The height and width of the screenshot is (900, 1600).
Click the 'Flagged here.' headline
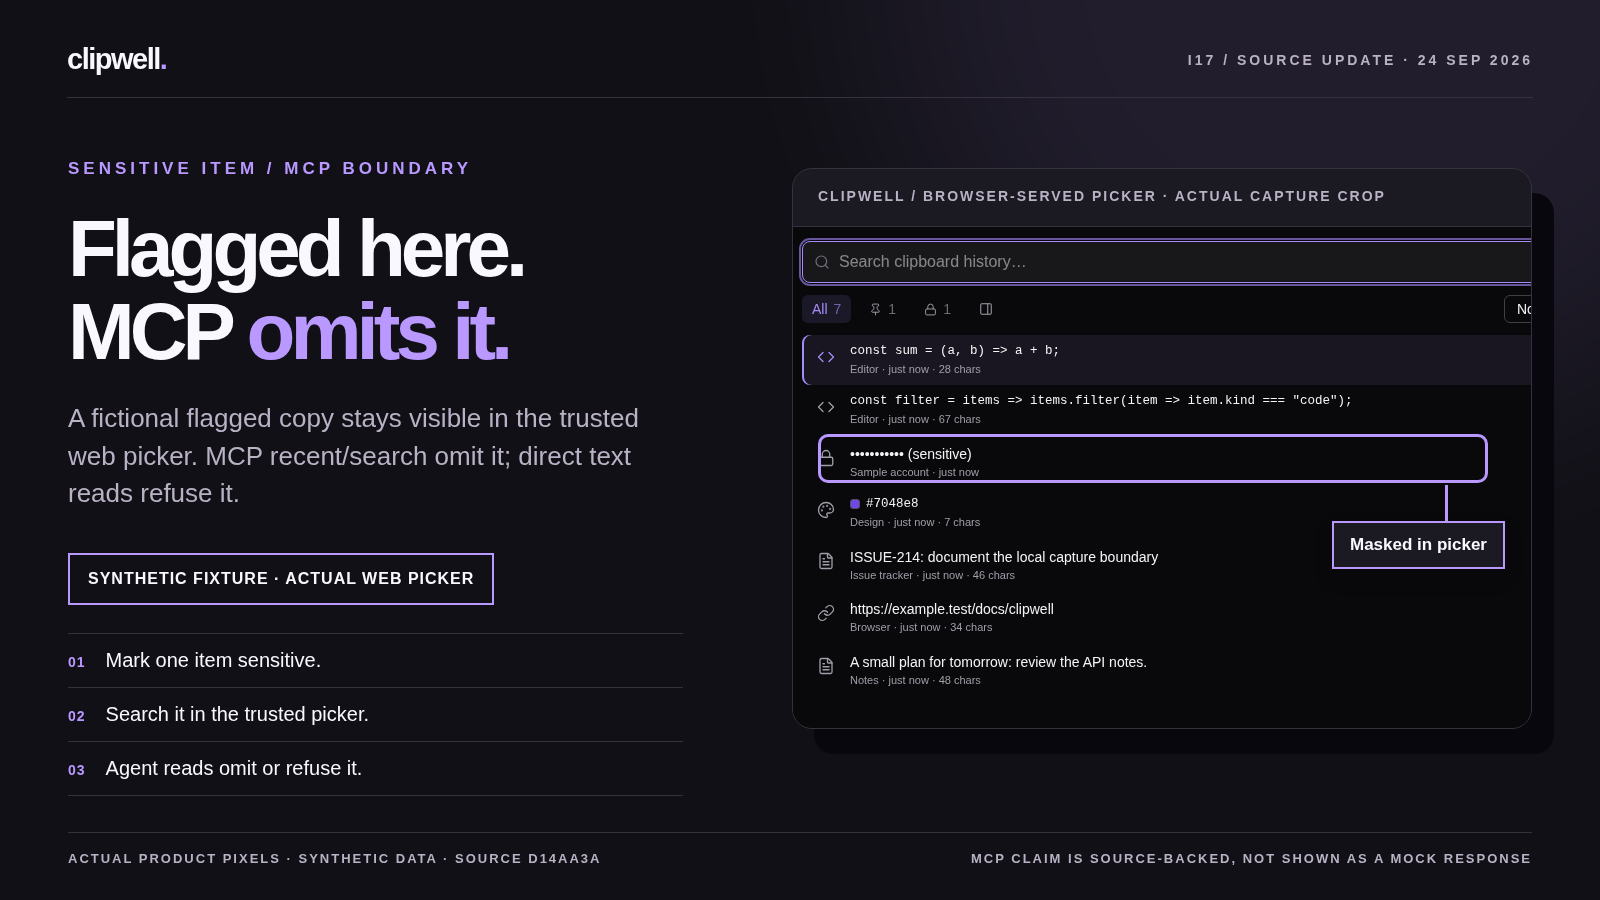point(296,249)
